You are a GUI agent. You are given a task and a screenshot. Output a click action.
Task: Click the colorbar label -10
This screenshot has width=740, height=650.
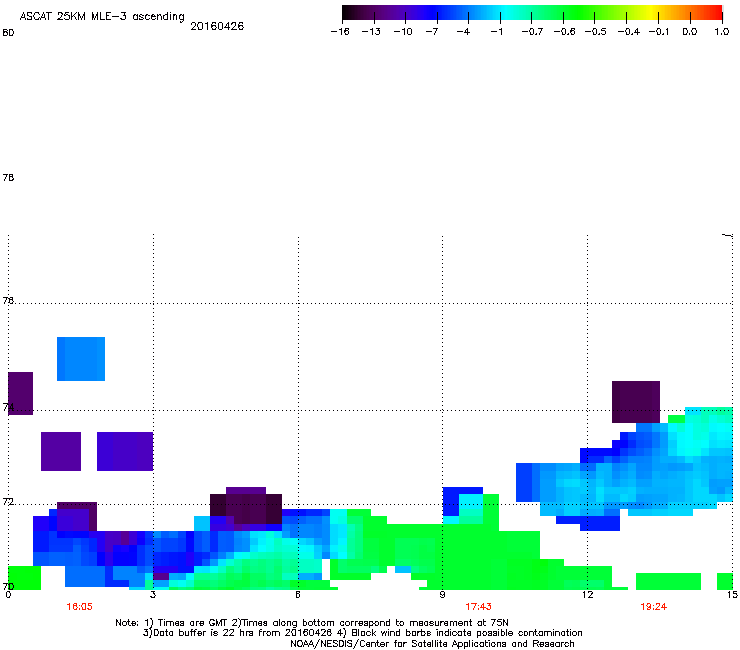pos(403,32)
